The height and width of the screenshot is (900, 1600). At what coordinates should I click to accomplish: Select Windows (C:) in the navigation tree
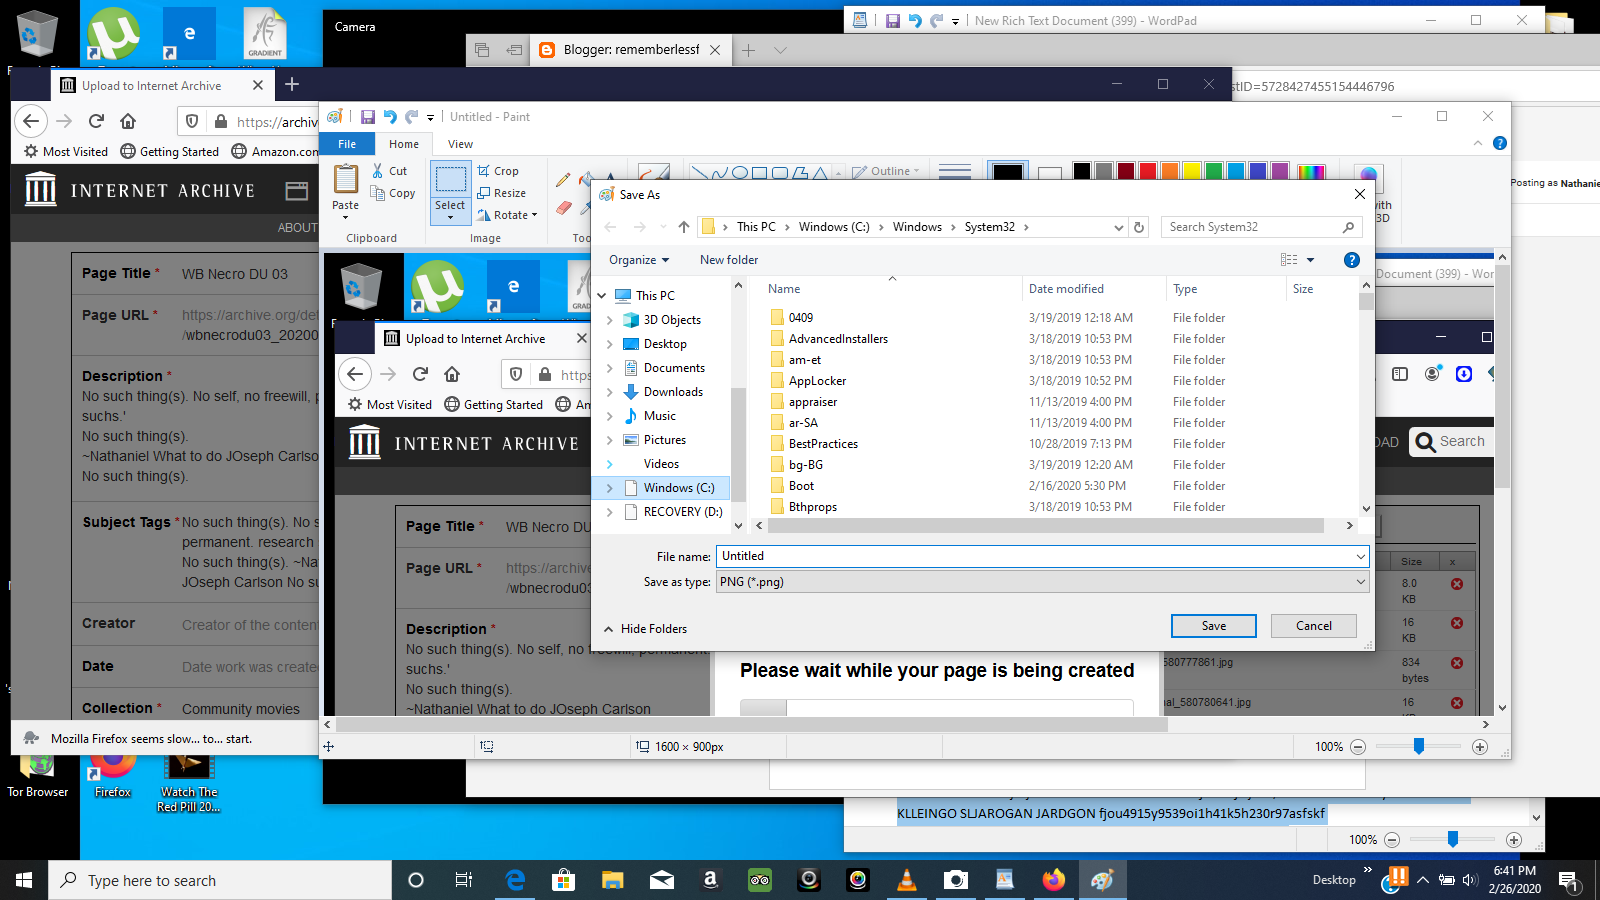coord(679,488)
